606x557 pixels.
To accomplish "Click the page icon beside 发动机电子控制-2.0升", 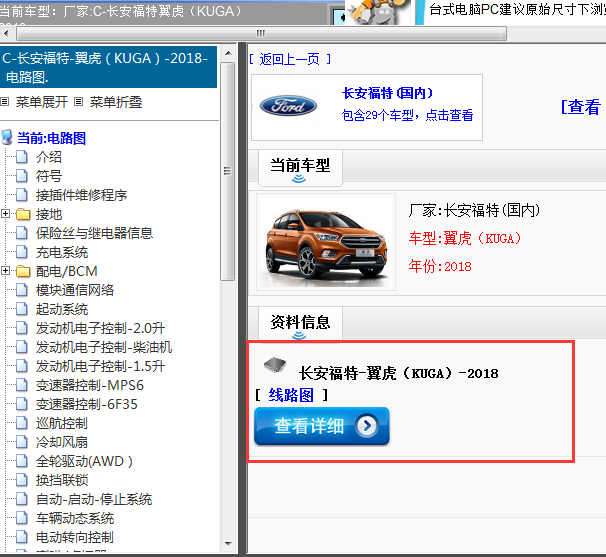I will tap(22, 328).
